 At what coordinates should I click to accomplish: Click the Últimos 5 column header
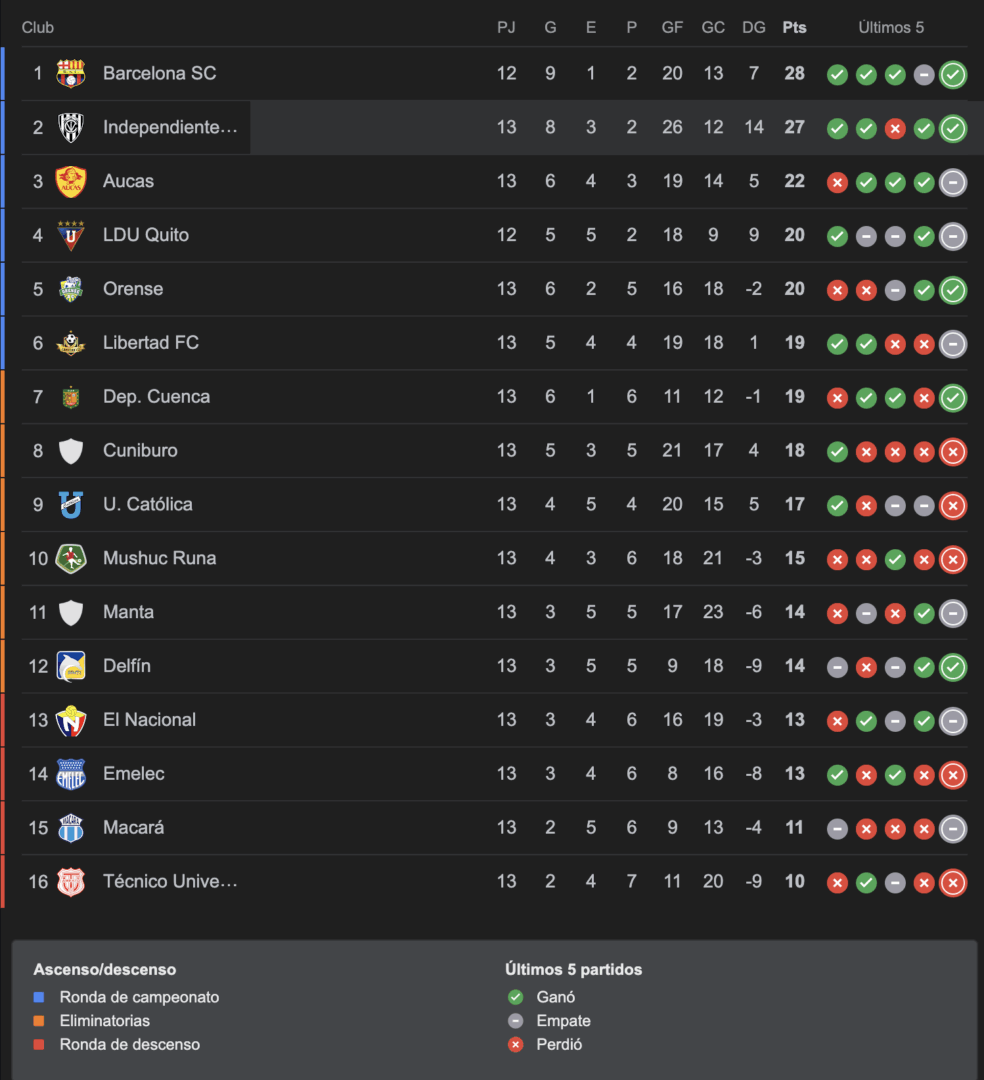891,28
